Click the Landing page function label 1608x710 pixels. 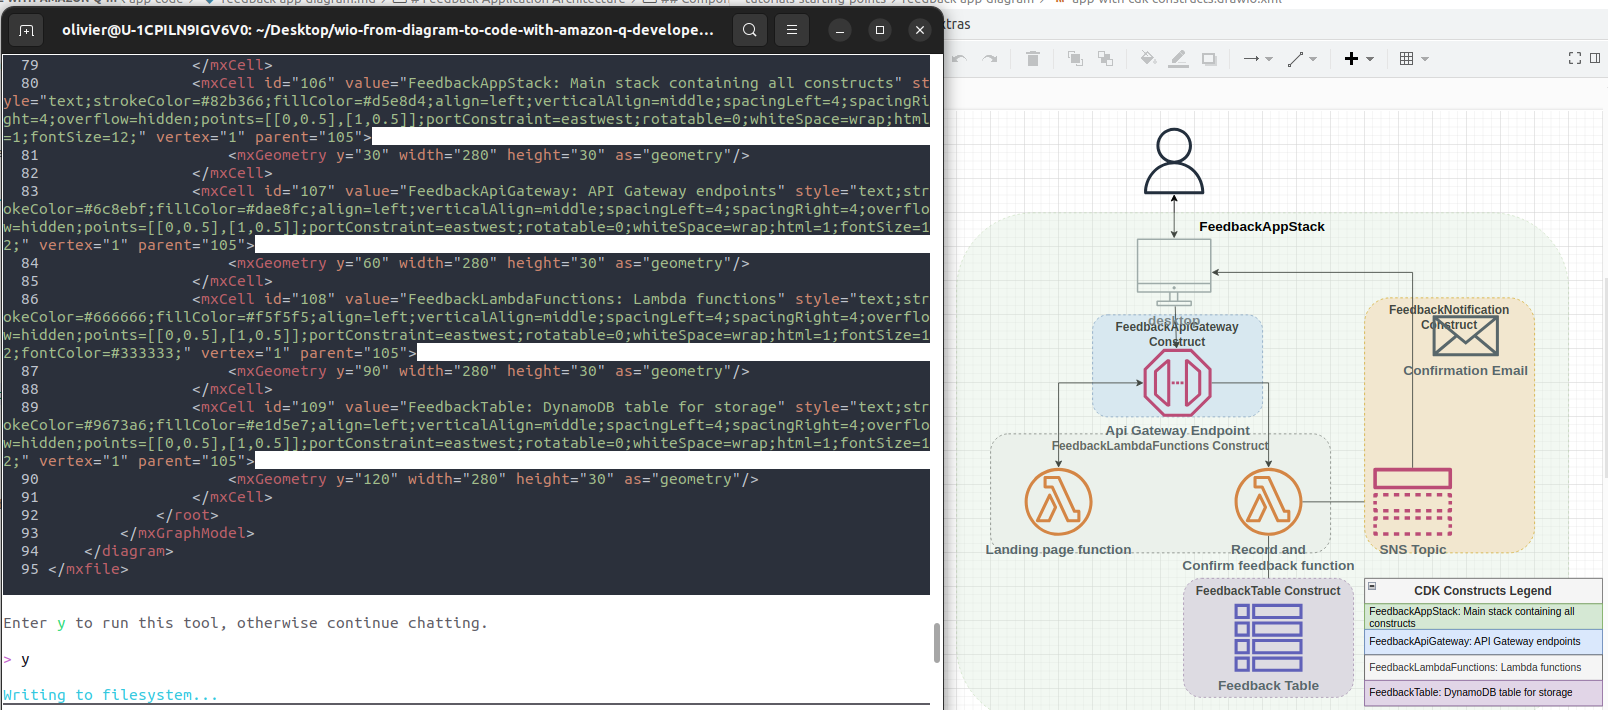coord(1058,550)
